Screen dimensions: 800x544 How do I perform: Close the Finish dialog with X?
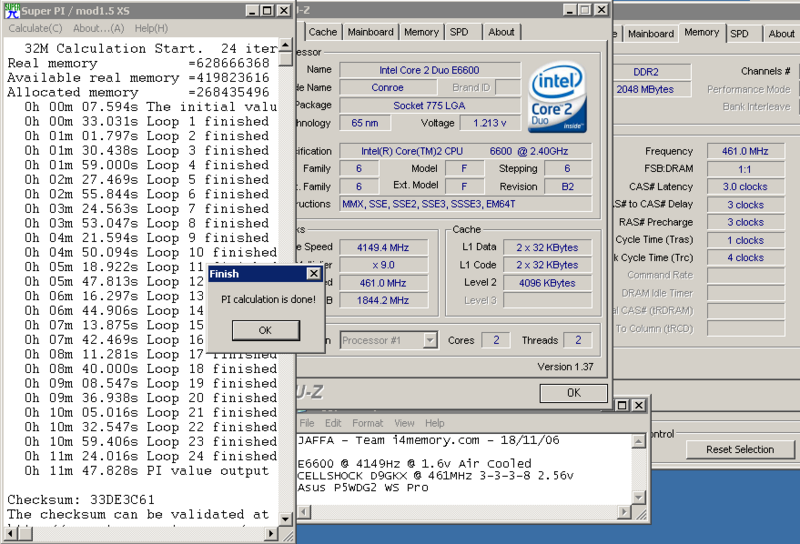point(313,273)
